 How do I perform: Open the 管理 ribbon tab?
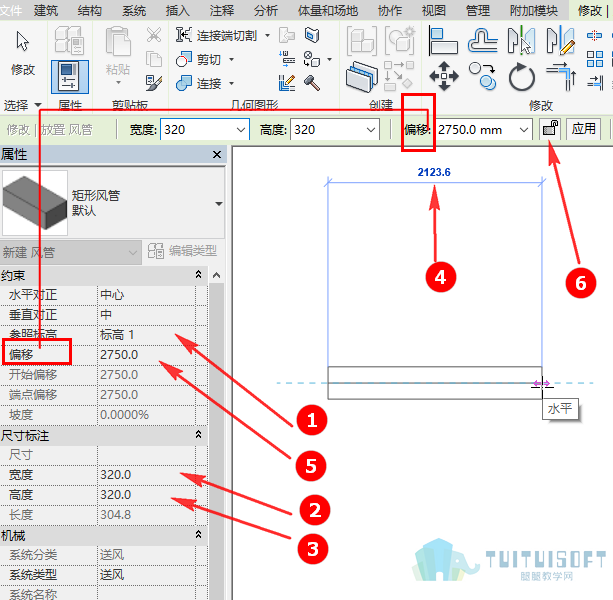click(477, 10)
